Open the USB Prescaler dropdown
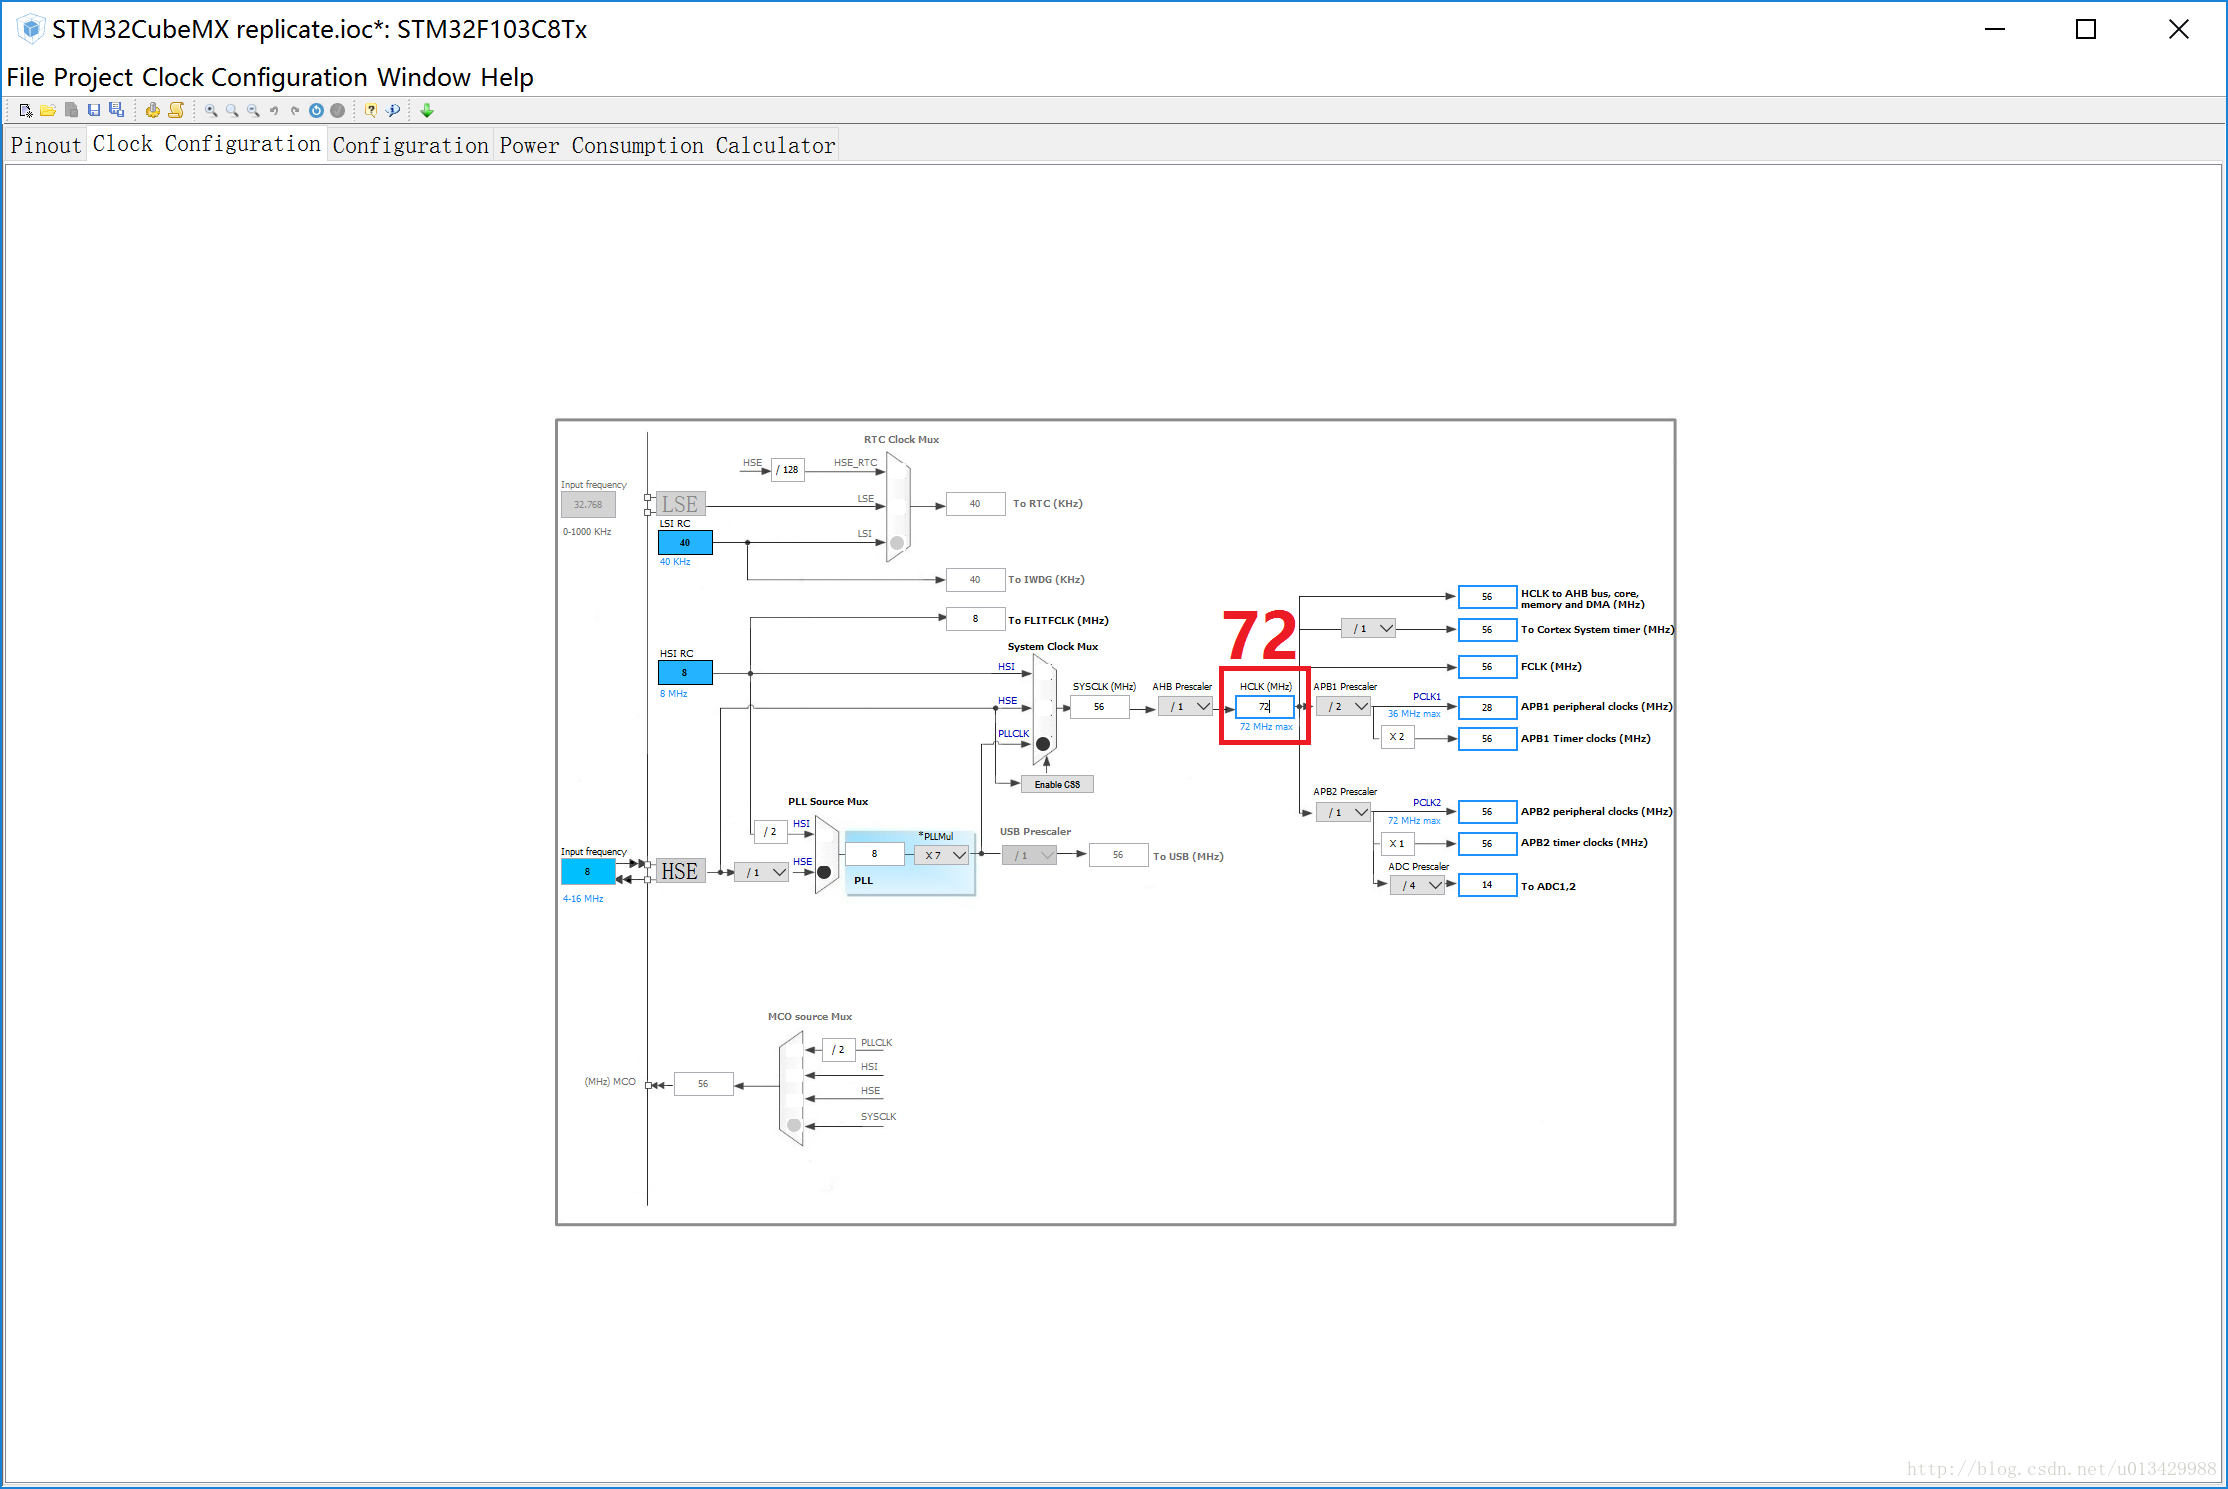 tap(1030, 855)
